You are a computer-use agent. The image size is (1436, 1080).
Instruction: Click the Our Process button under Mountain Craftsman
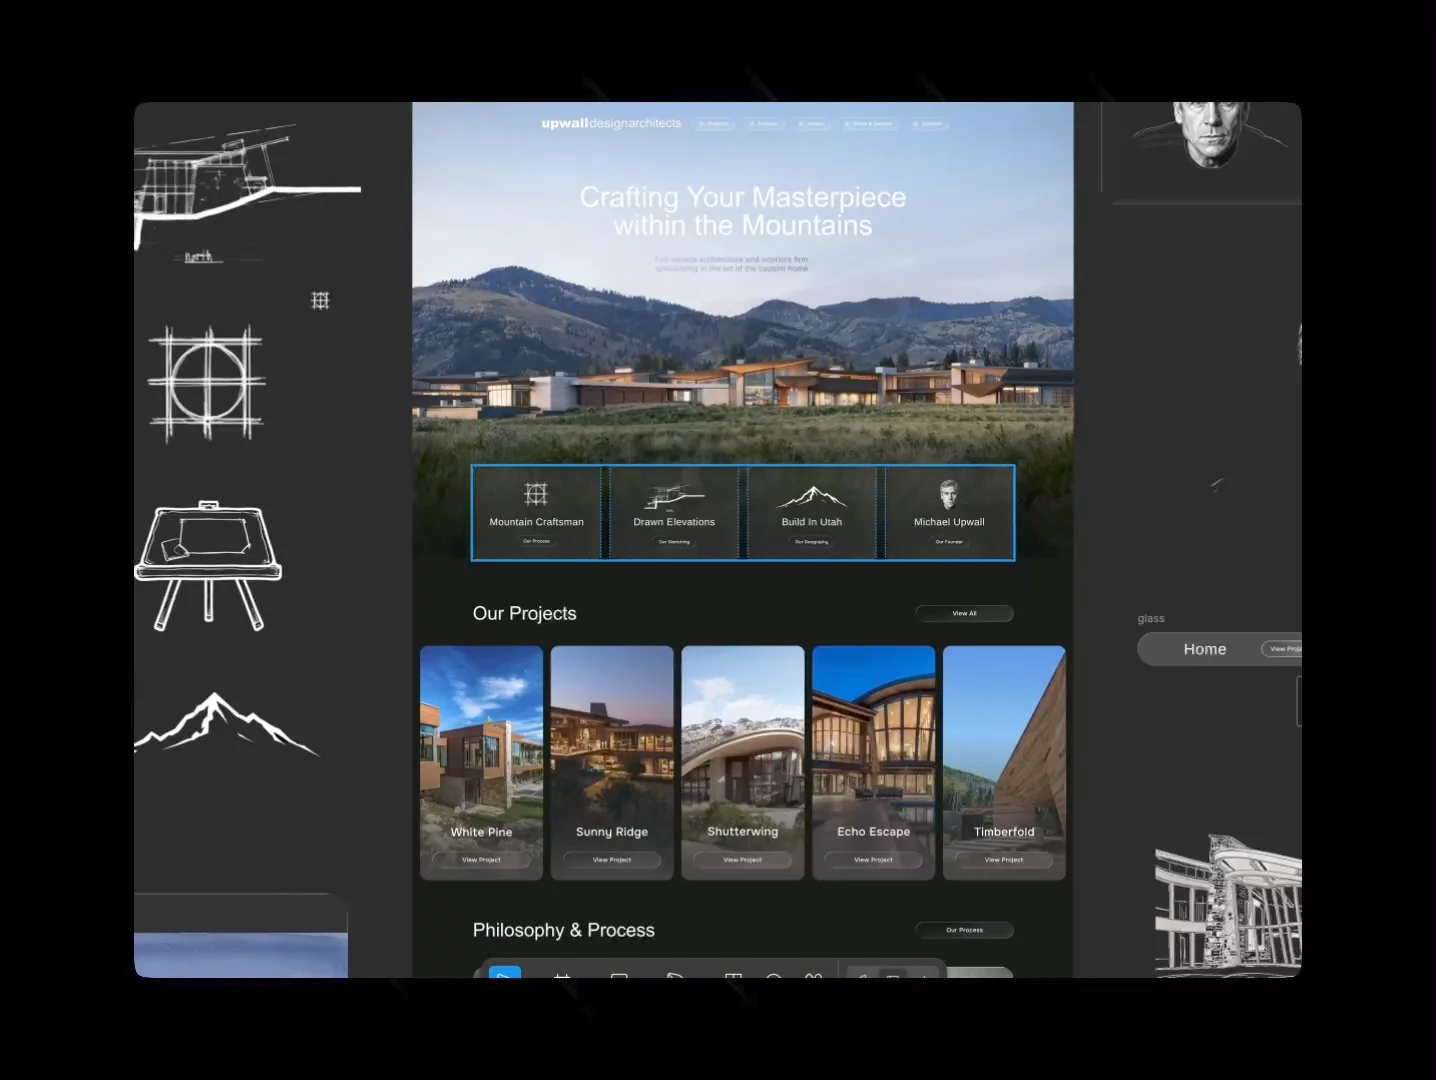pos(536,541)
